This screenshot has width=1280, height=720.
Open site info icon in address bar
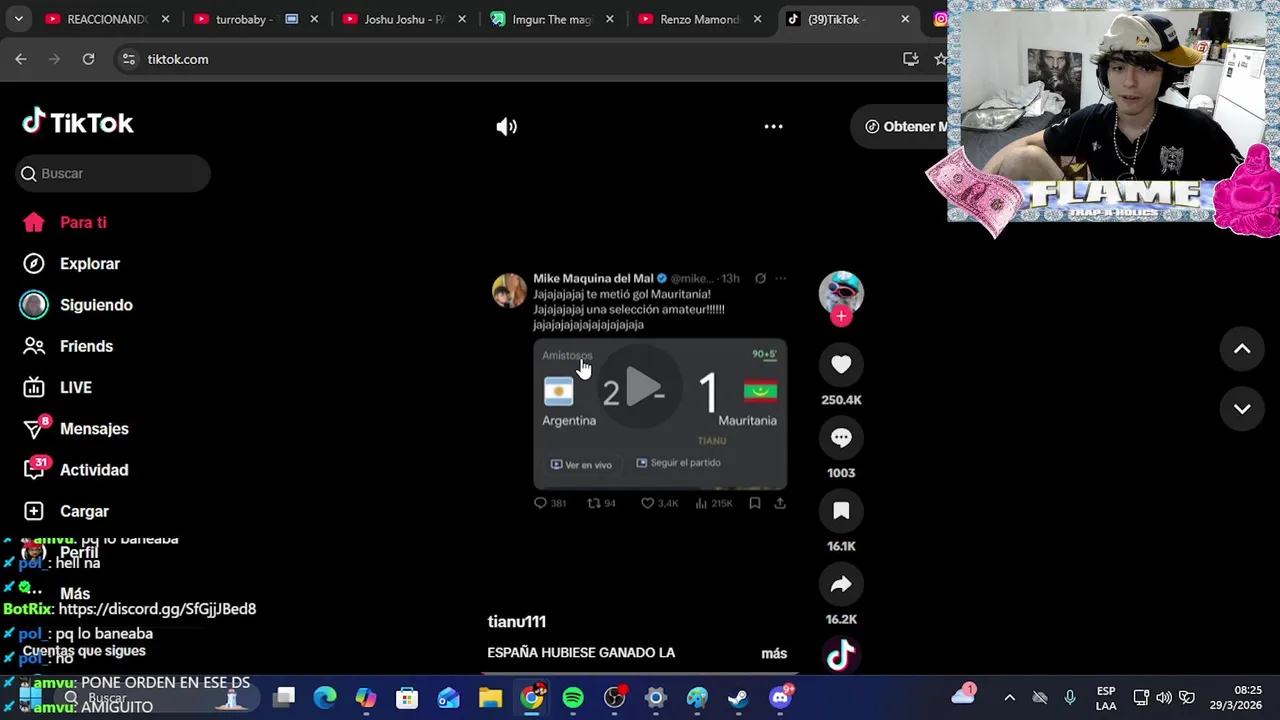128,59
